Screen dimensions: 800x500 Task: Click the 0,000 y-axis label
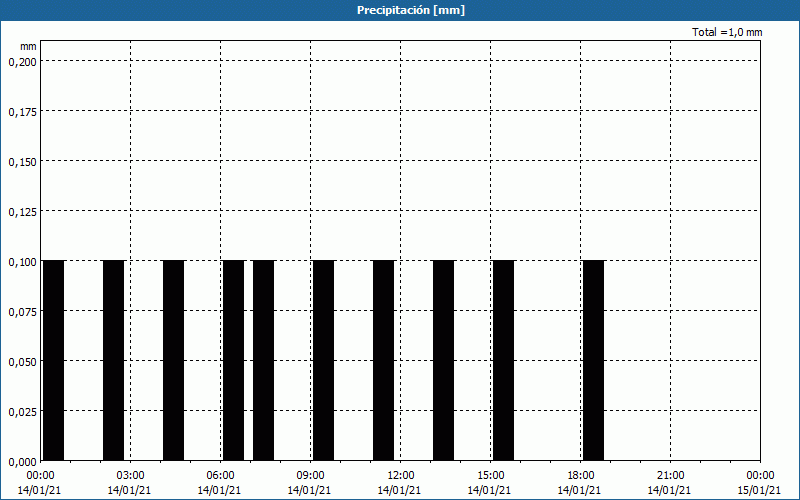point(22,462)
